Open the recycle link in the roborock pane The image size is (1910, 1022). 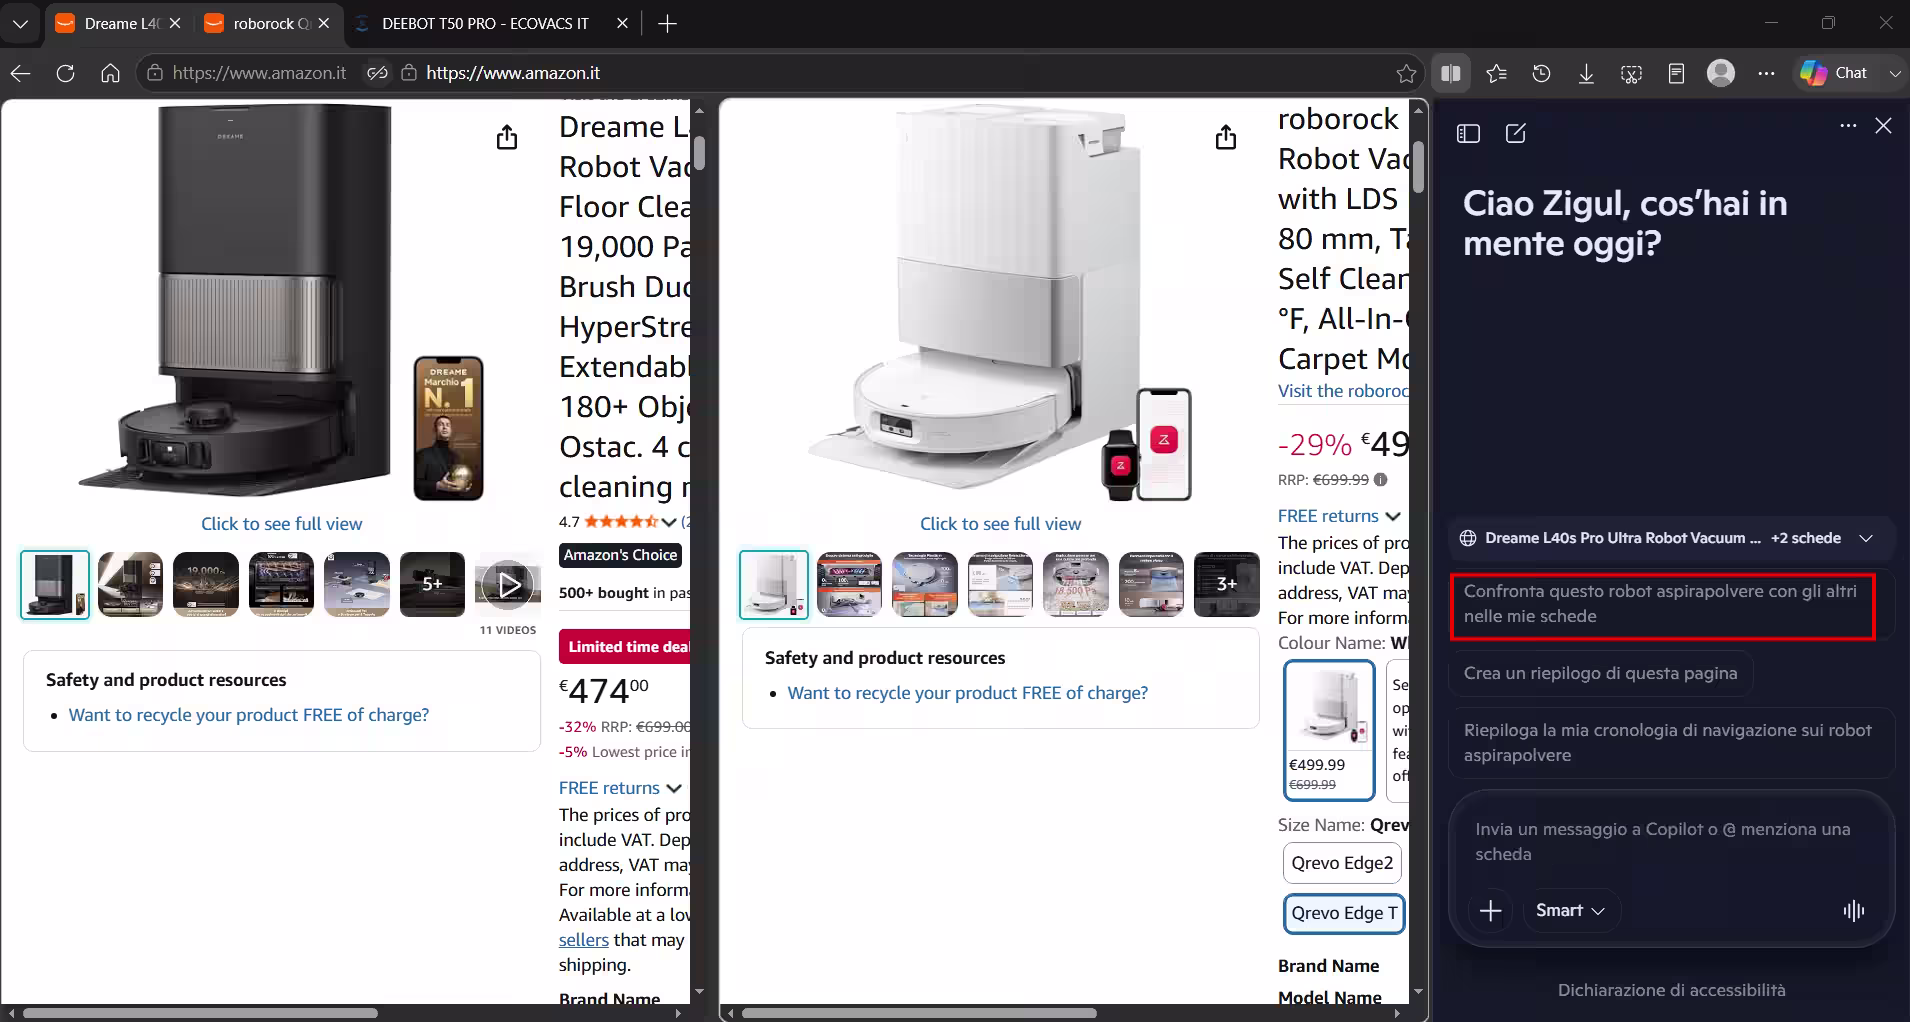pos(968,693)
